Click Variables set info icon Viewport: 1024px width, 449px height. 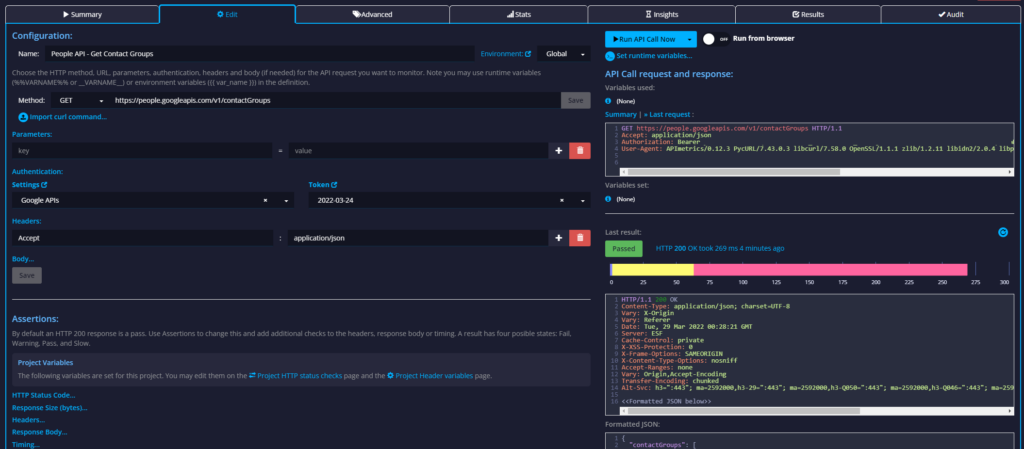tap(608, 198)
